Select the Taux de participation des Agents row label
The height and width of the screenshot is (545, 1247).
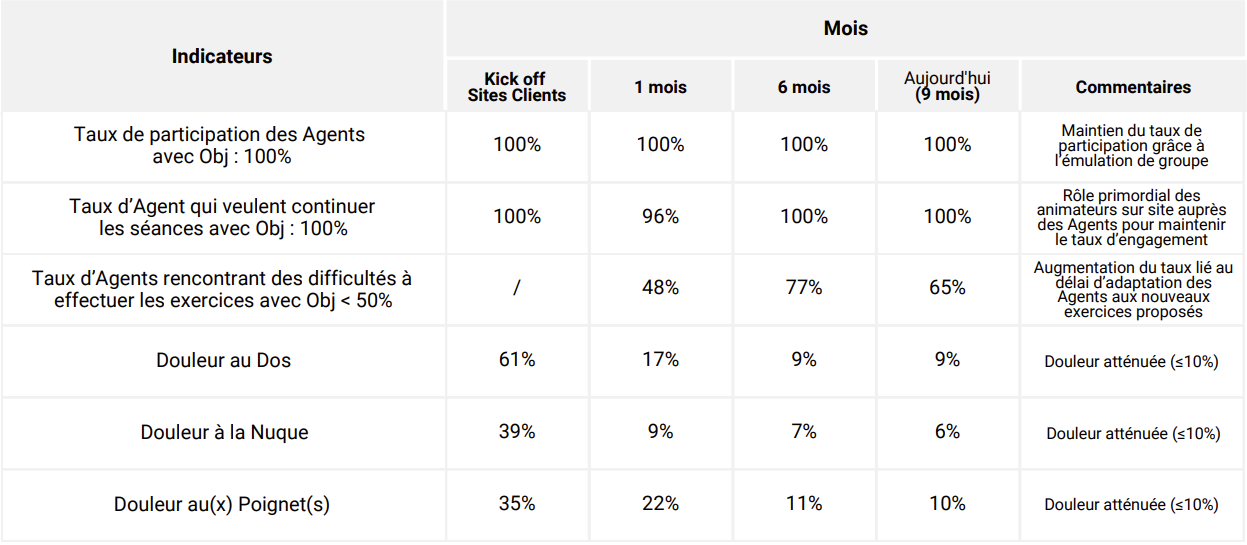222,145
